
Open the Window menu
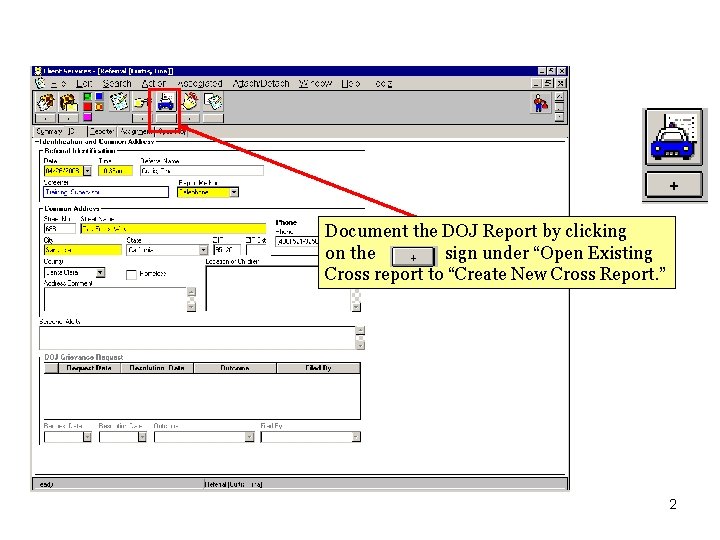click(315, 84)
